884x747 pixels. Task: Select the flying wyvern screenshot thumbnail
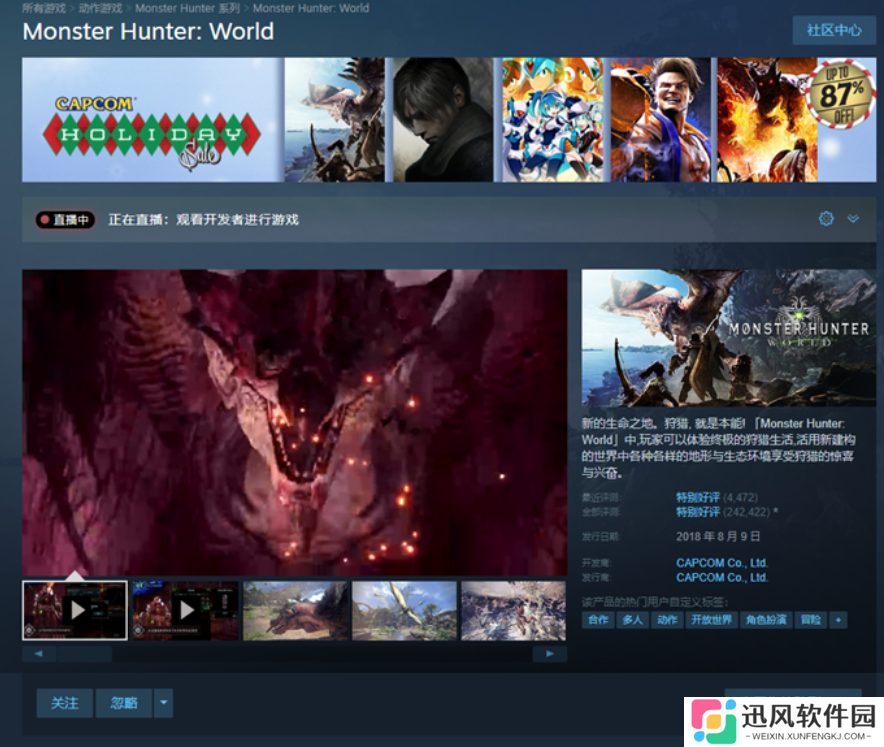click(x=404, y=611)
